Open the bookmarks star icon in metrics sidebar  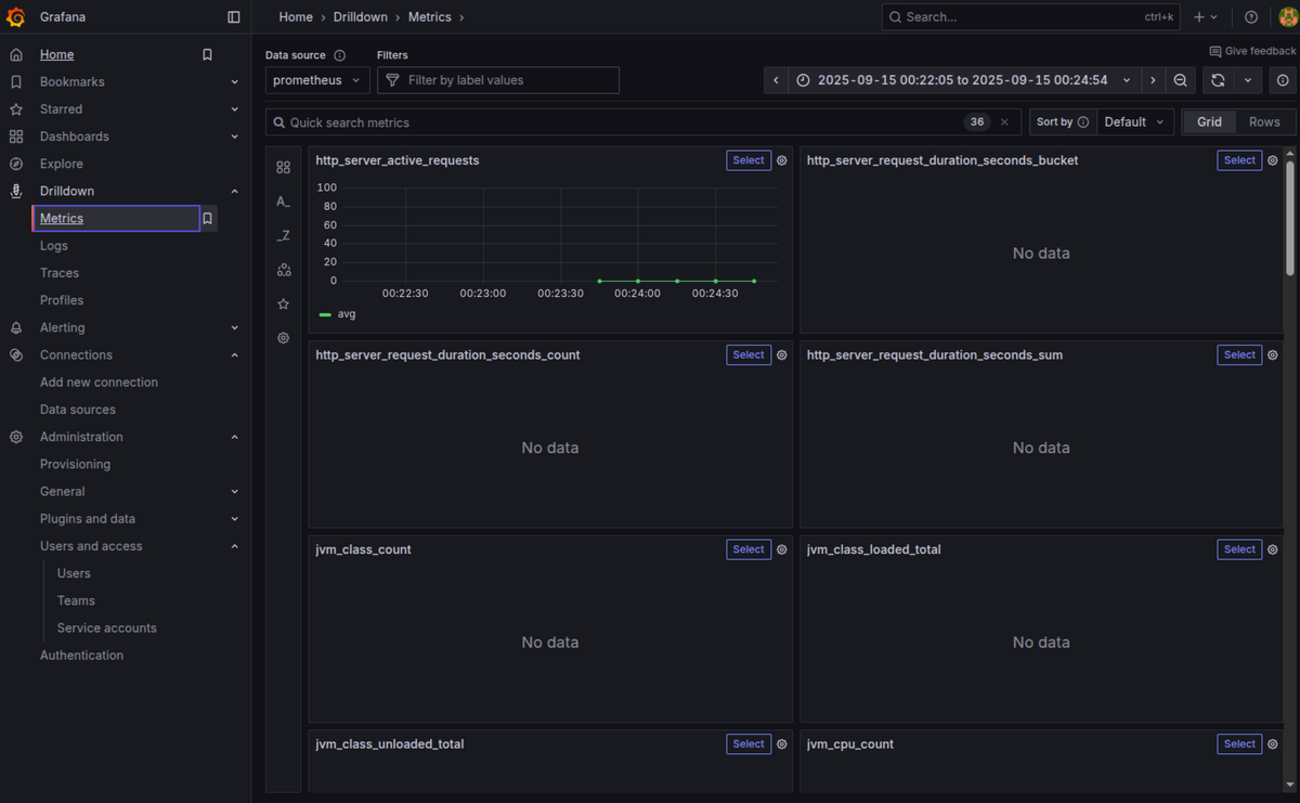(283, 304)
